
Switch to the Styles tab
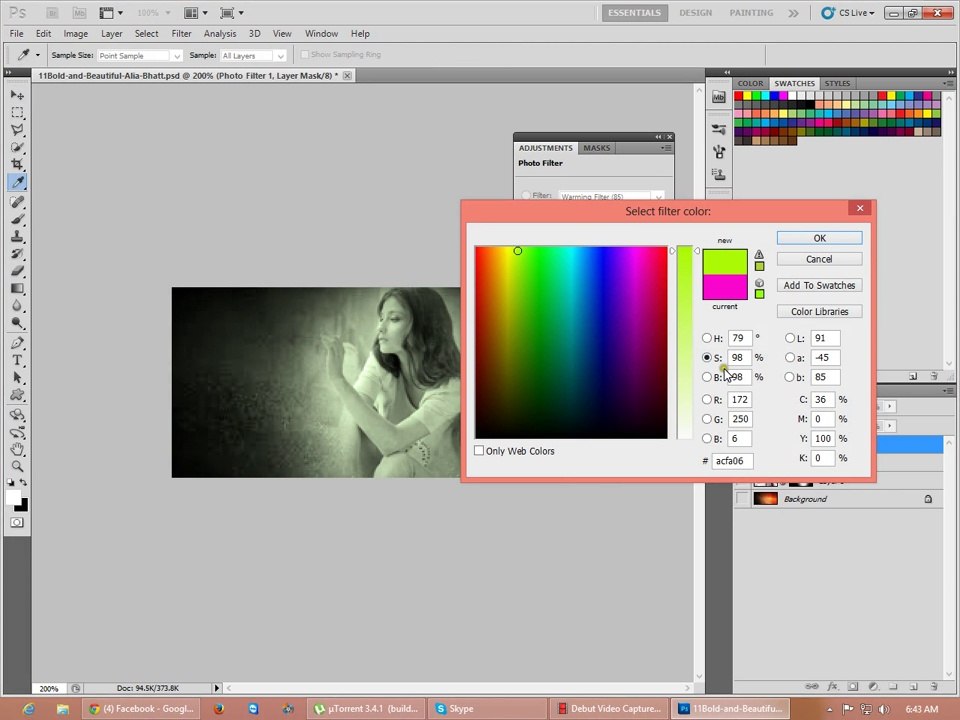click(x=837, y=83)
